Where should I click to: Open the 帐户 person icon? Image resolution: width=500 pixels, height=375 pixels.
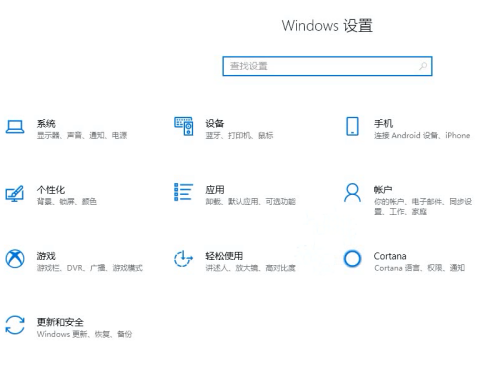click(352, 192)
